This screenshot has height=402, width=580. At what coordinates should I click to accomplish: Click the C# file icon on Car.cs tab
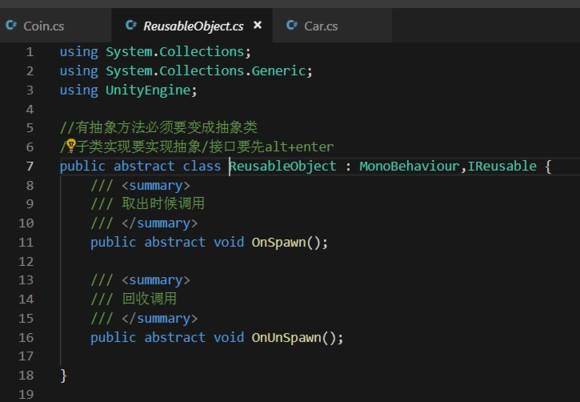click(291, 25)
